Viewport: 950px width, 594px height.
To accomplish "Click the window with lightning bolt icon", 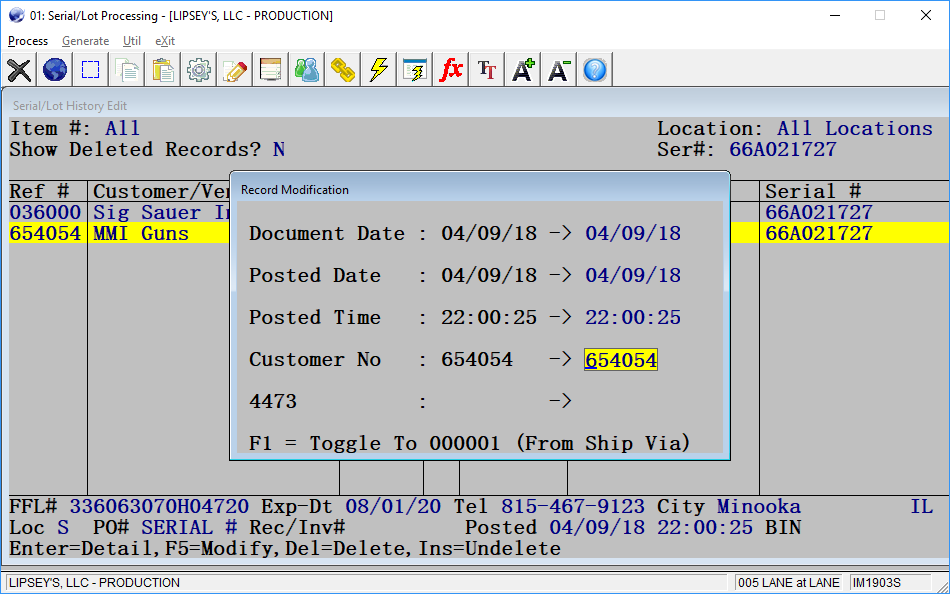I will (414, 70).
